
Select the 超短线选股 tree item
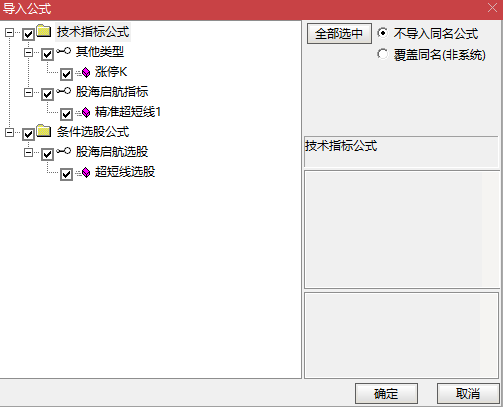tap(125, 172)
